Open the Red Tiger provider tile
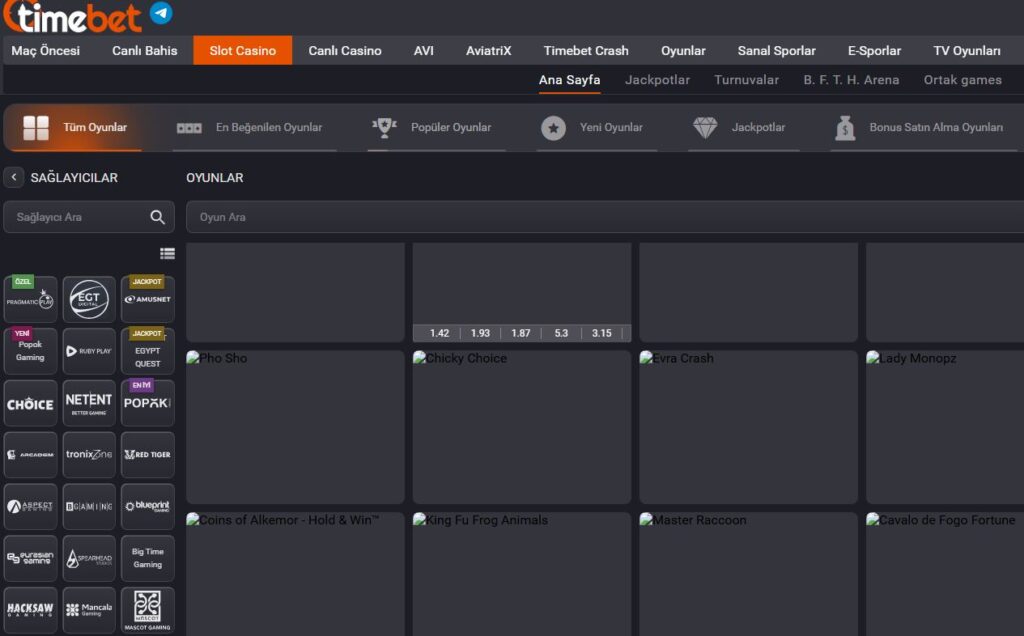The image size is (1024, 636). click(x=147, y=455)
